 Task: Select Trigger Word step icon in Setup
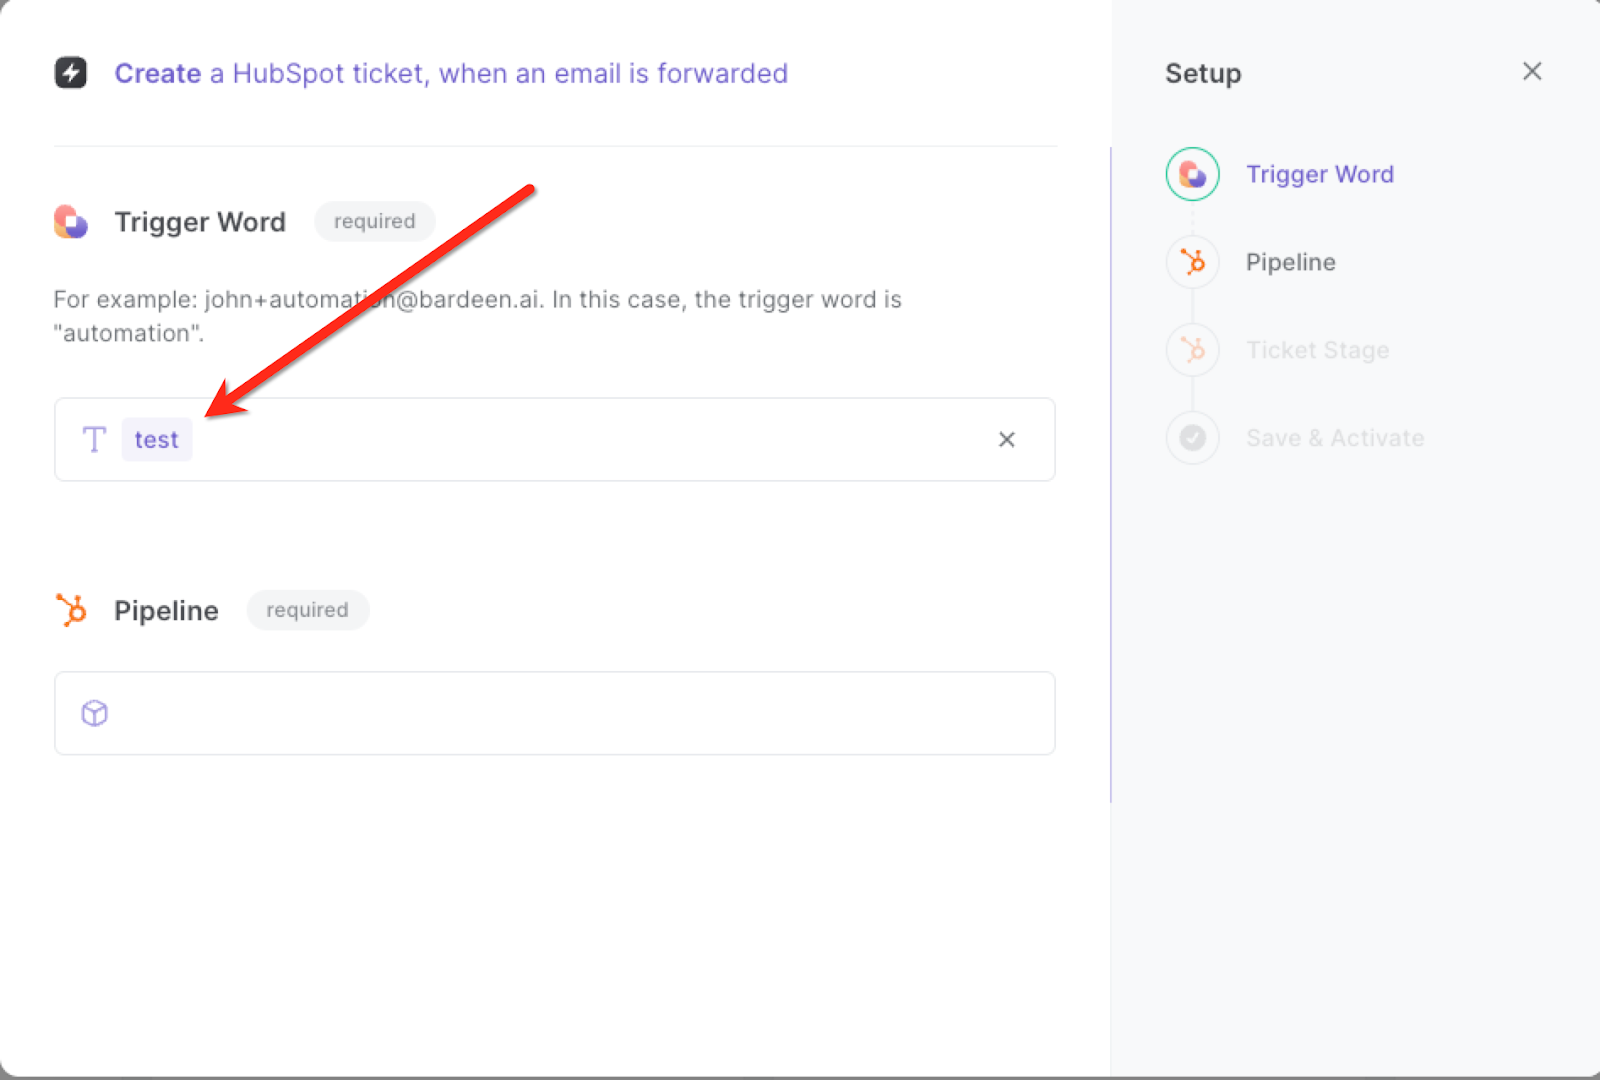1193,174
